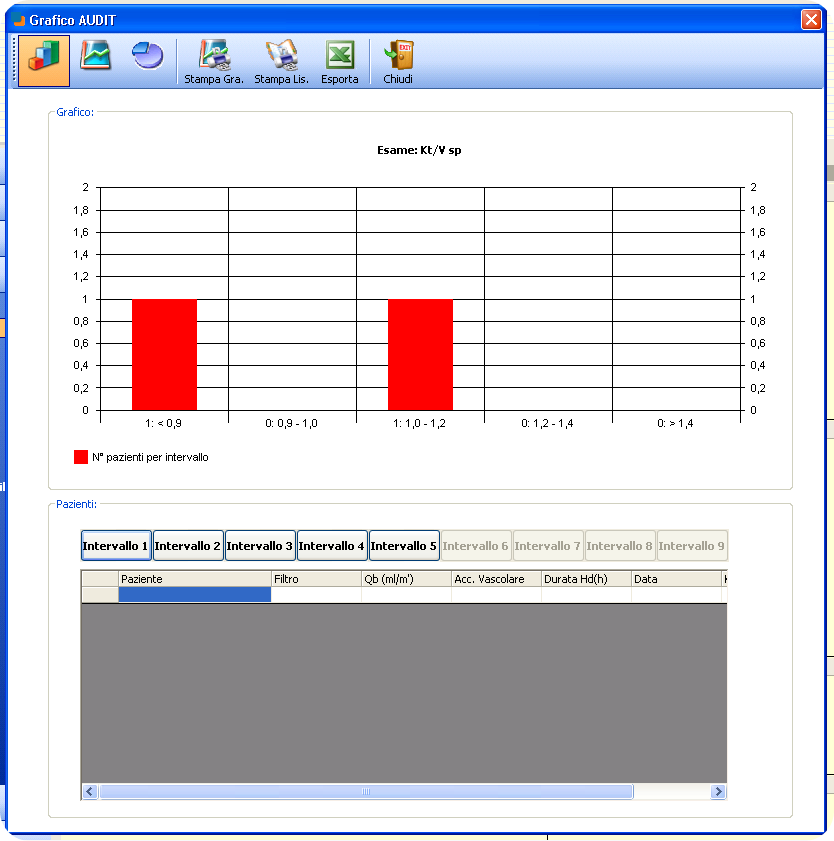Click the Paziente column header

click(195, 579)
